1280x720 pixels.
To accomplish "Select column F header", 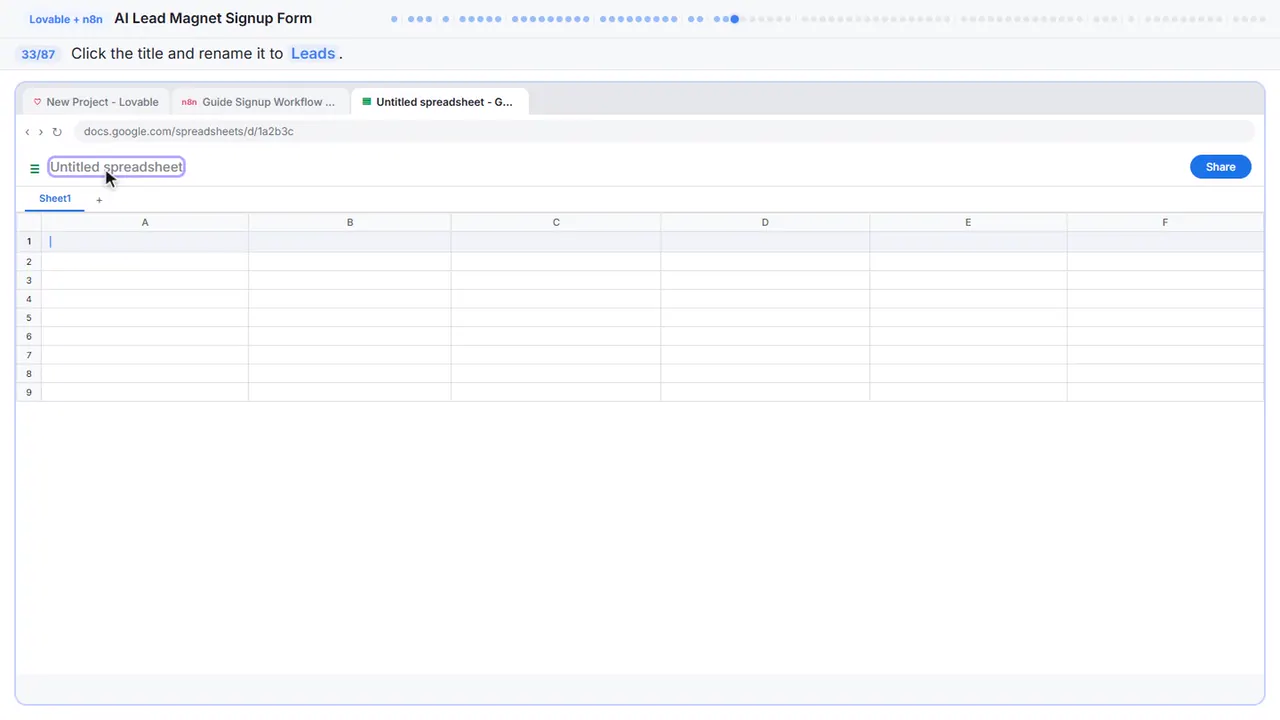I will (x=1165, y=222).
